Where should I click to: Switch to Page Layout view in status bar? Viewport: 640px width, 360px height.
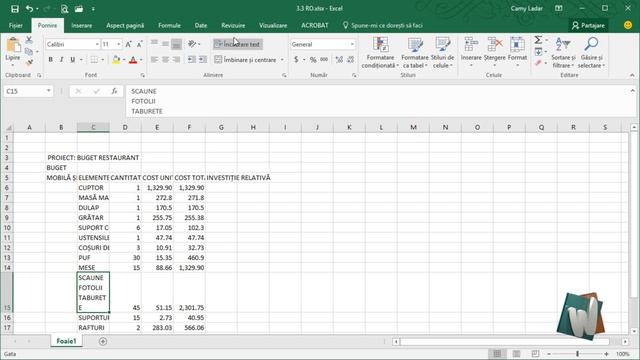click(516, 354)
